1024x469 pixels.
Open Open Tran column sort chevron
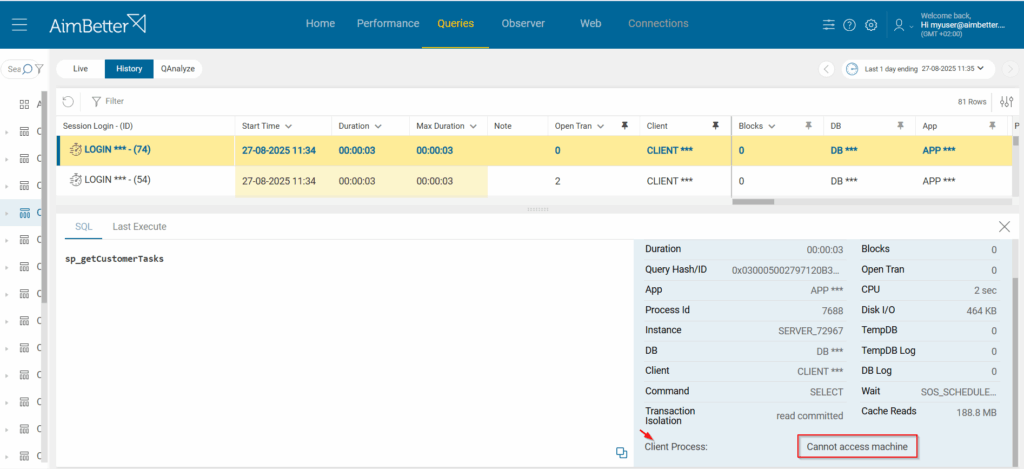click(601, 126)
